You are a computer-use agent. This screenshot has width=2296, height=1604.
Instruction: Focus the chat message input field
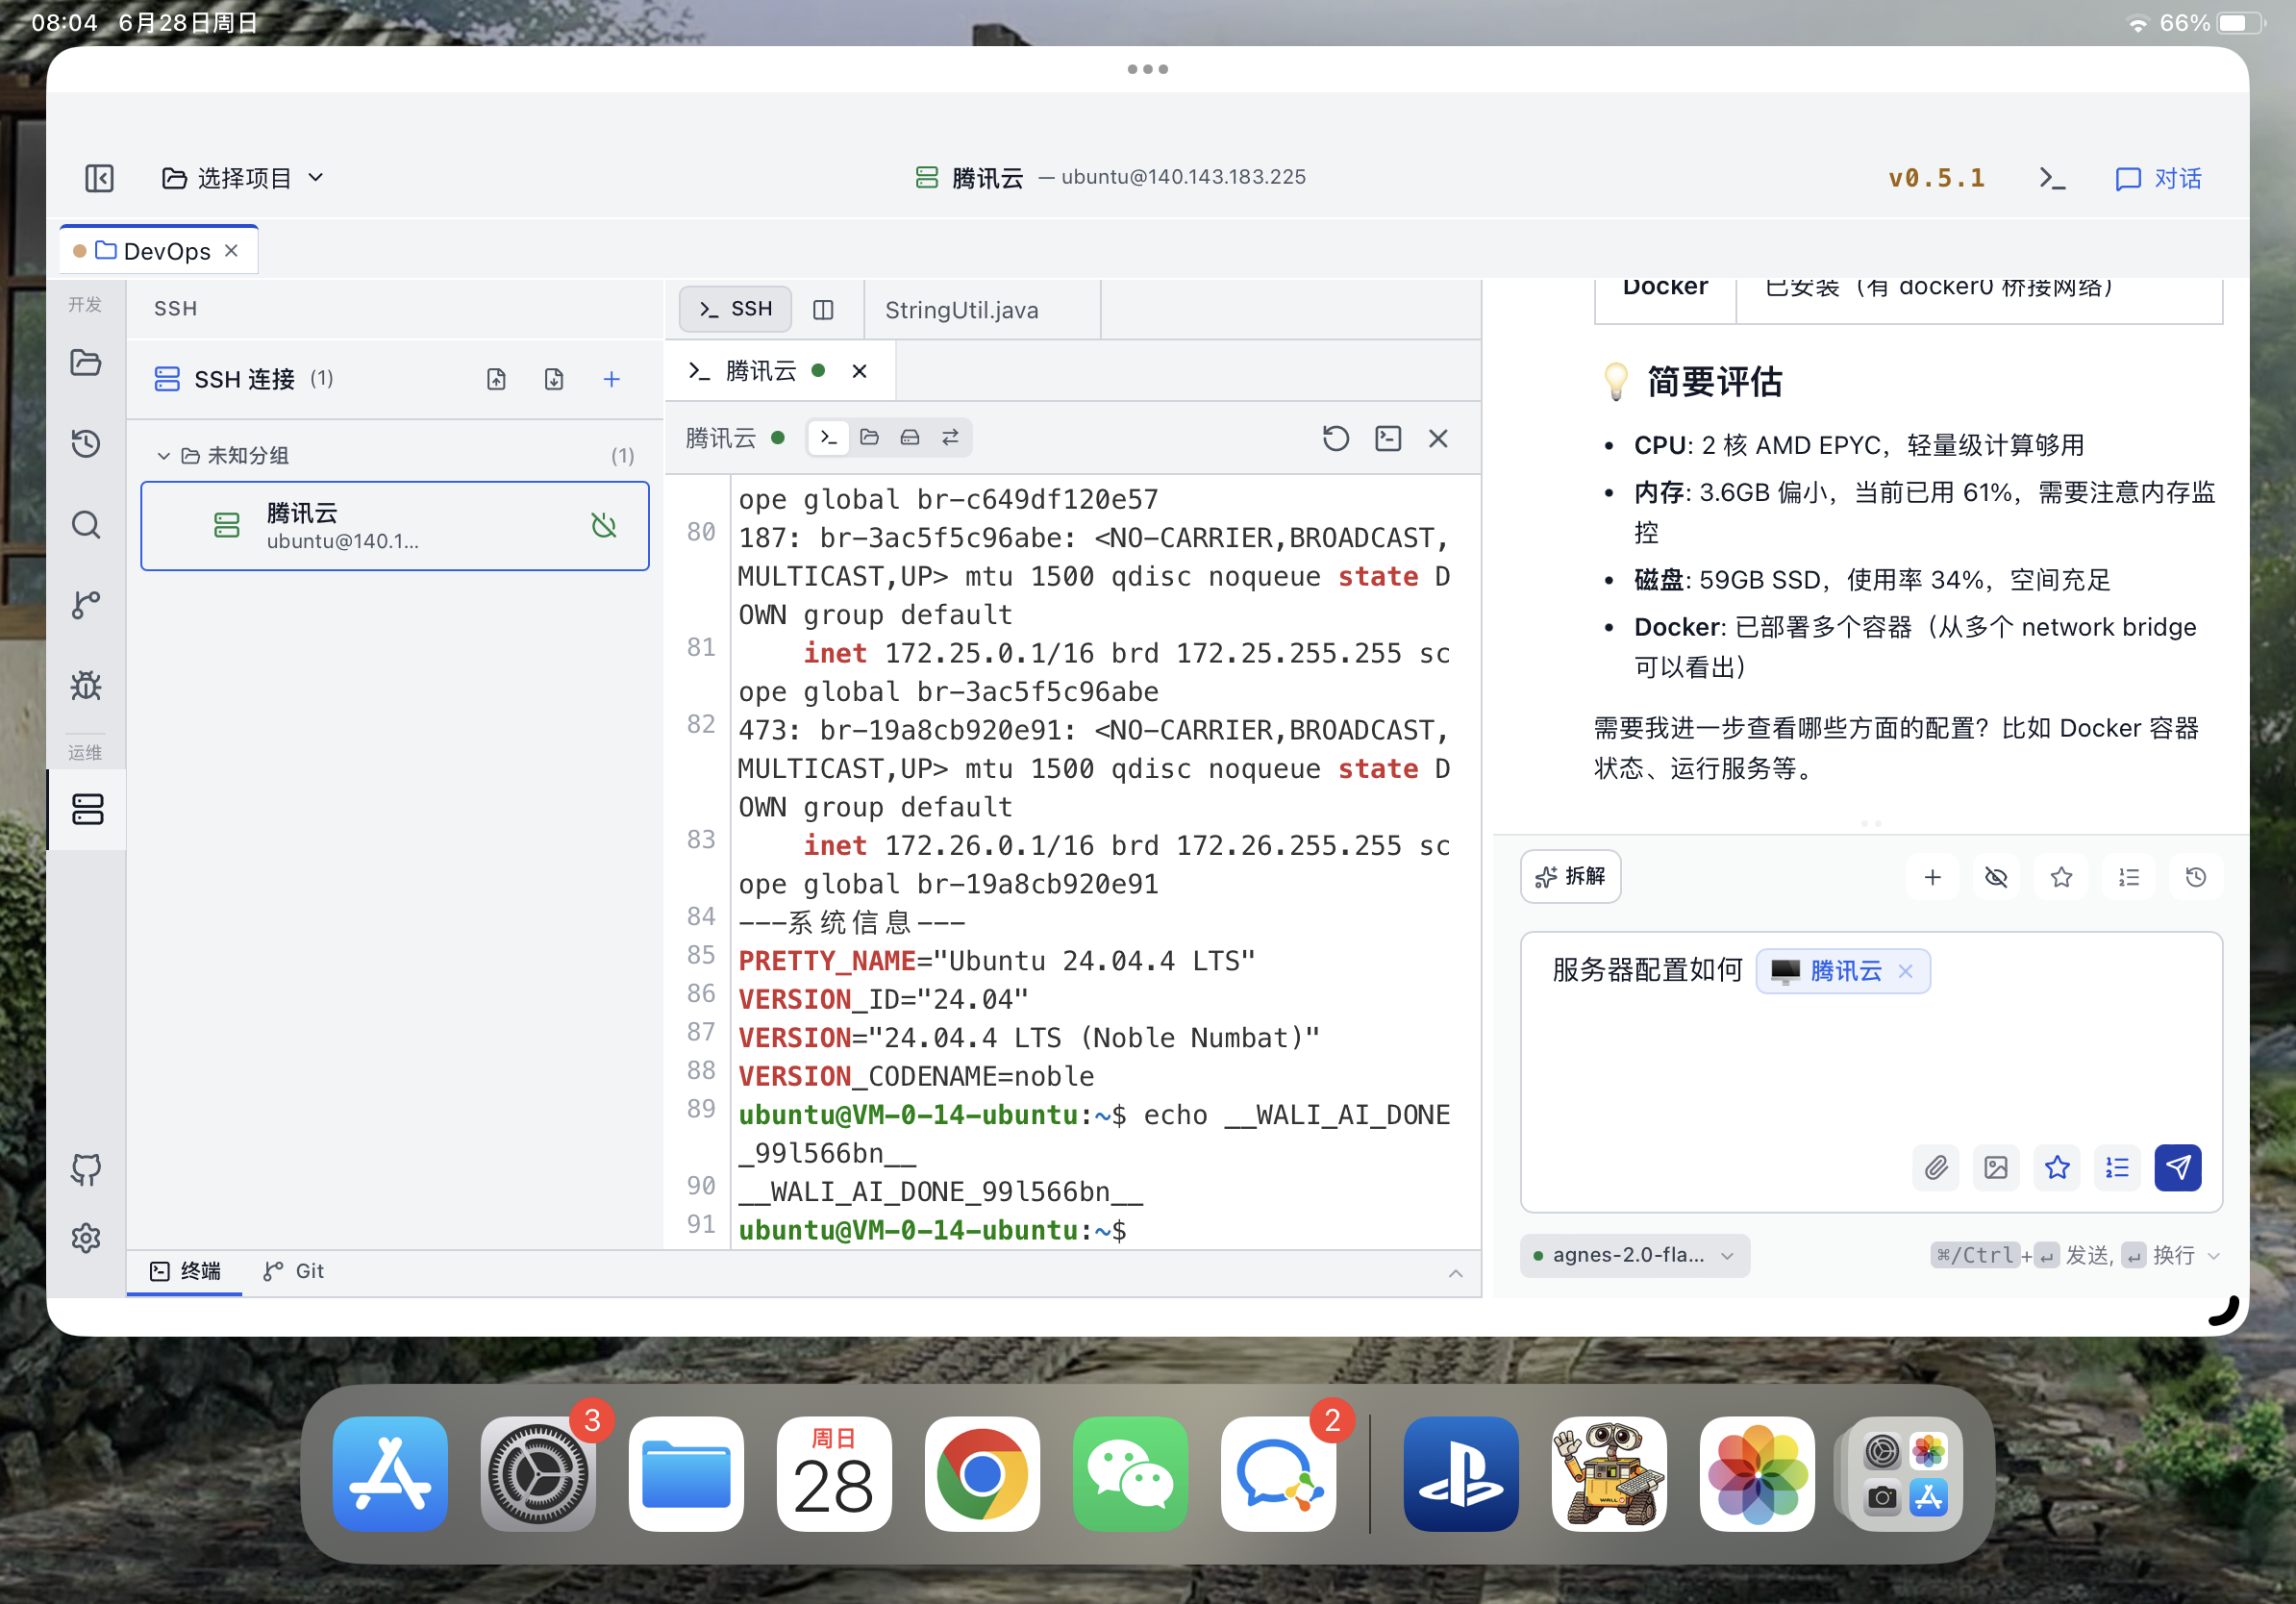tap(1871, 1072)
